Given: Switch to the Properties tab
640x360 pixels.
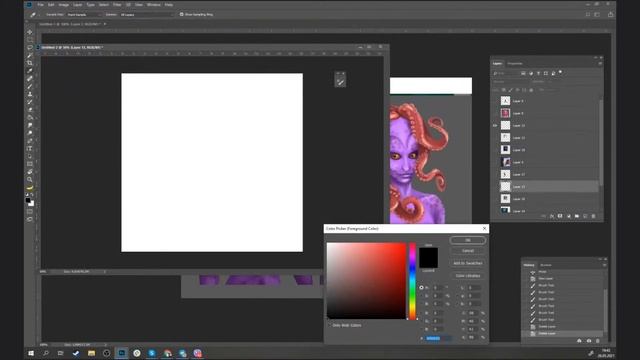Looking at the screenshot, I should (515, 64).
